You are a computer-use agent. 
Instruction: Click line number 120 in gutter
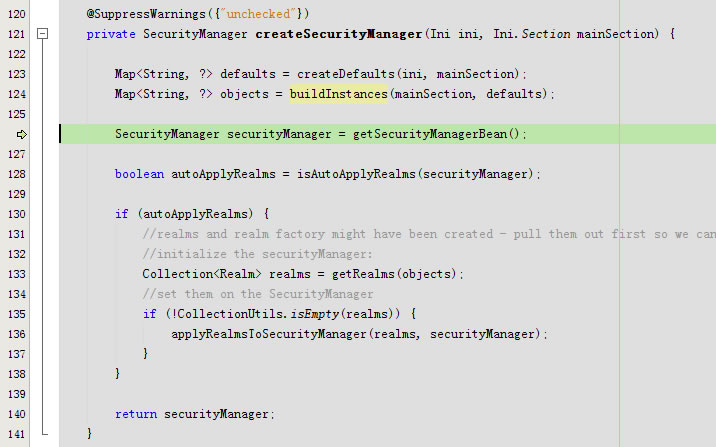17,14
